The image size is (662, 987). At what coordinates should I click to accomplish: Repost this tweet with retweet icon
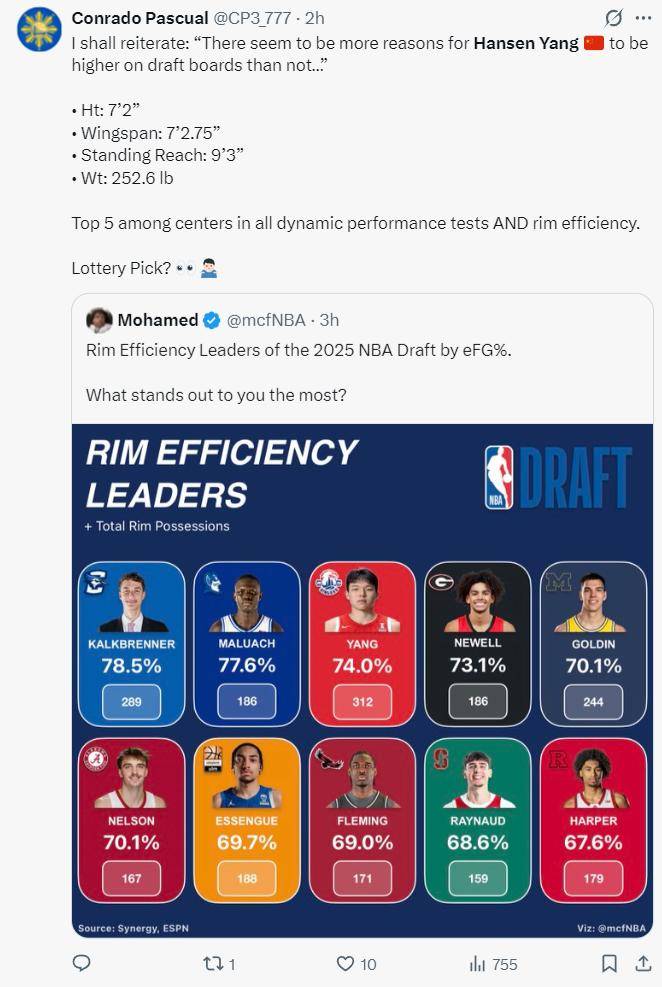[x=211, y=964]
